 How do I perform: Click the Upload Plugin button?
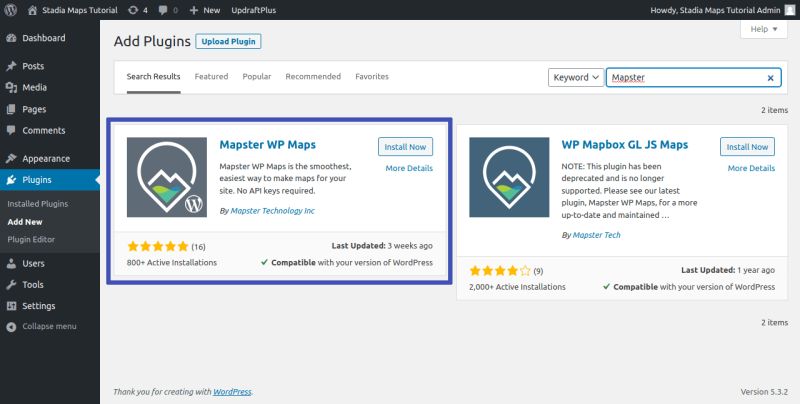[228, 41]
